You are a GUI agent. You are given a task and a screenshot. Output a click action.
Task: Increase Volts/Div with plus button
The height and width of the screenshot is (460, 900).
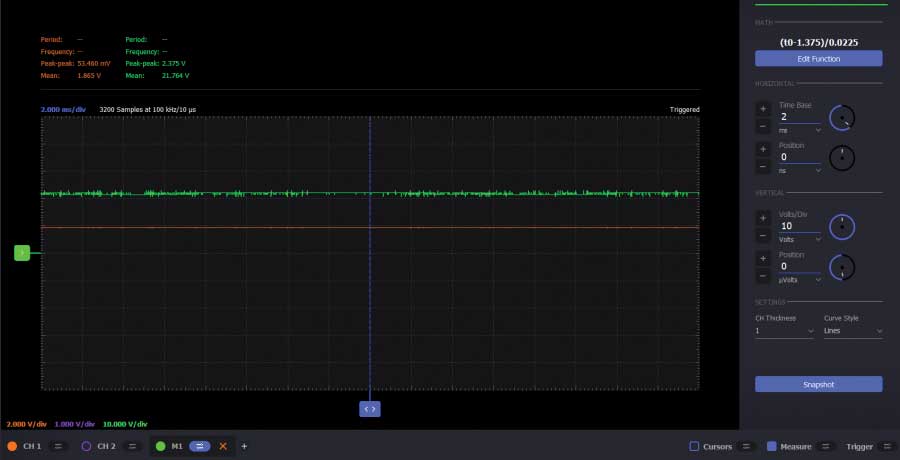[763, 217]
